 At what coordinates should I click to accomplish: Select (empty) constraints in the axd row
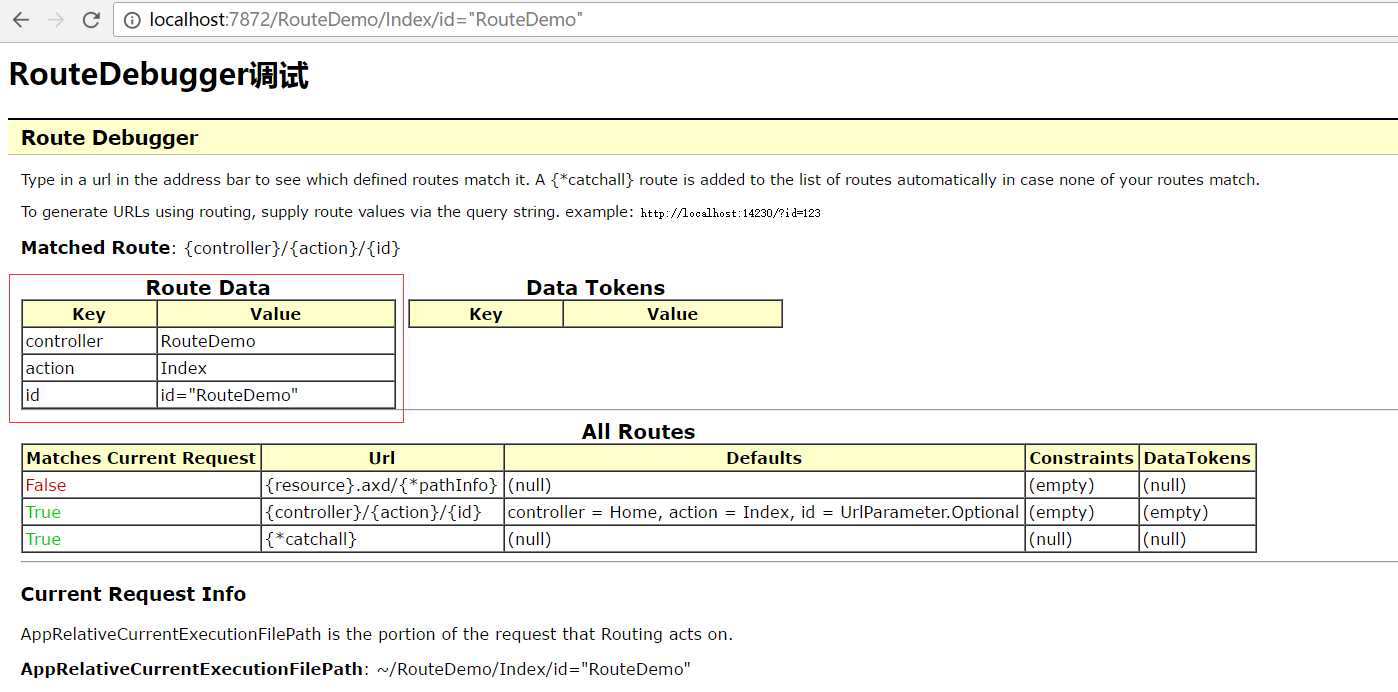[1082, 485]
